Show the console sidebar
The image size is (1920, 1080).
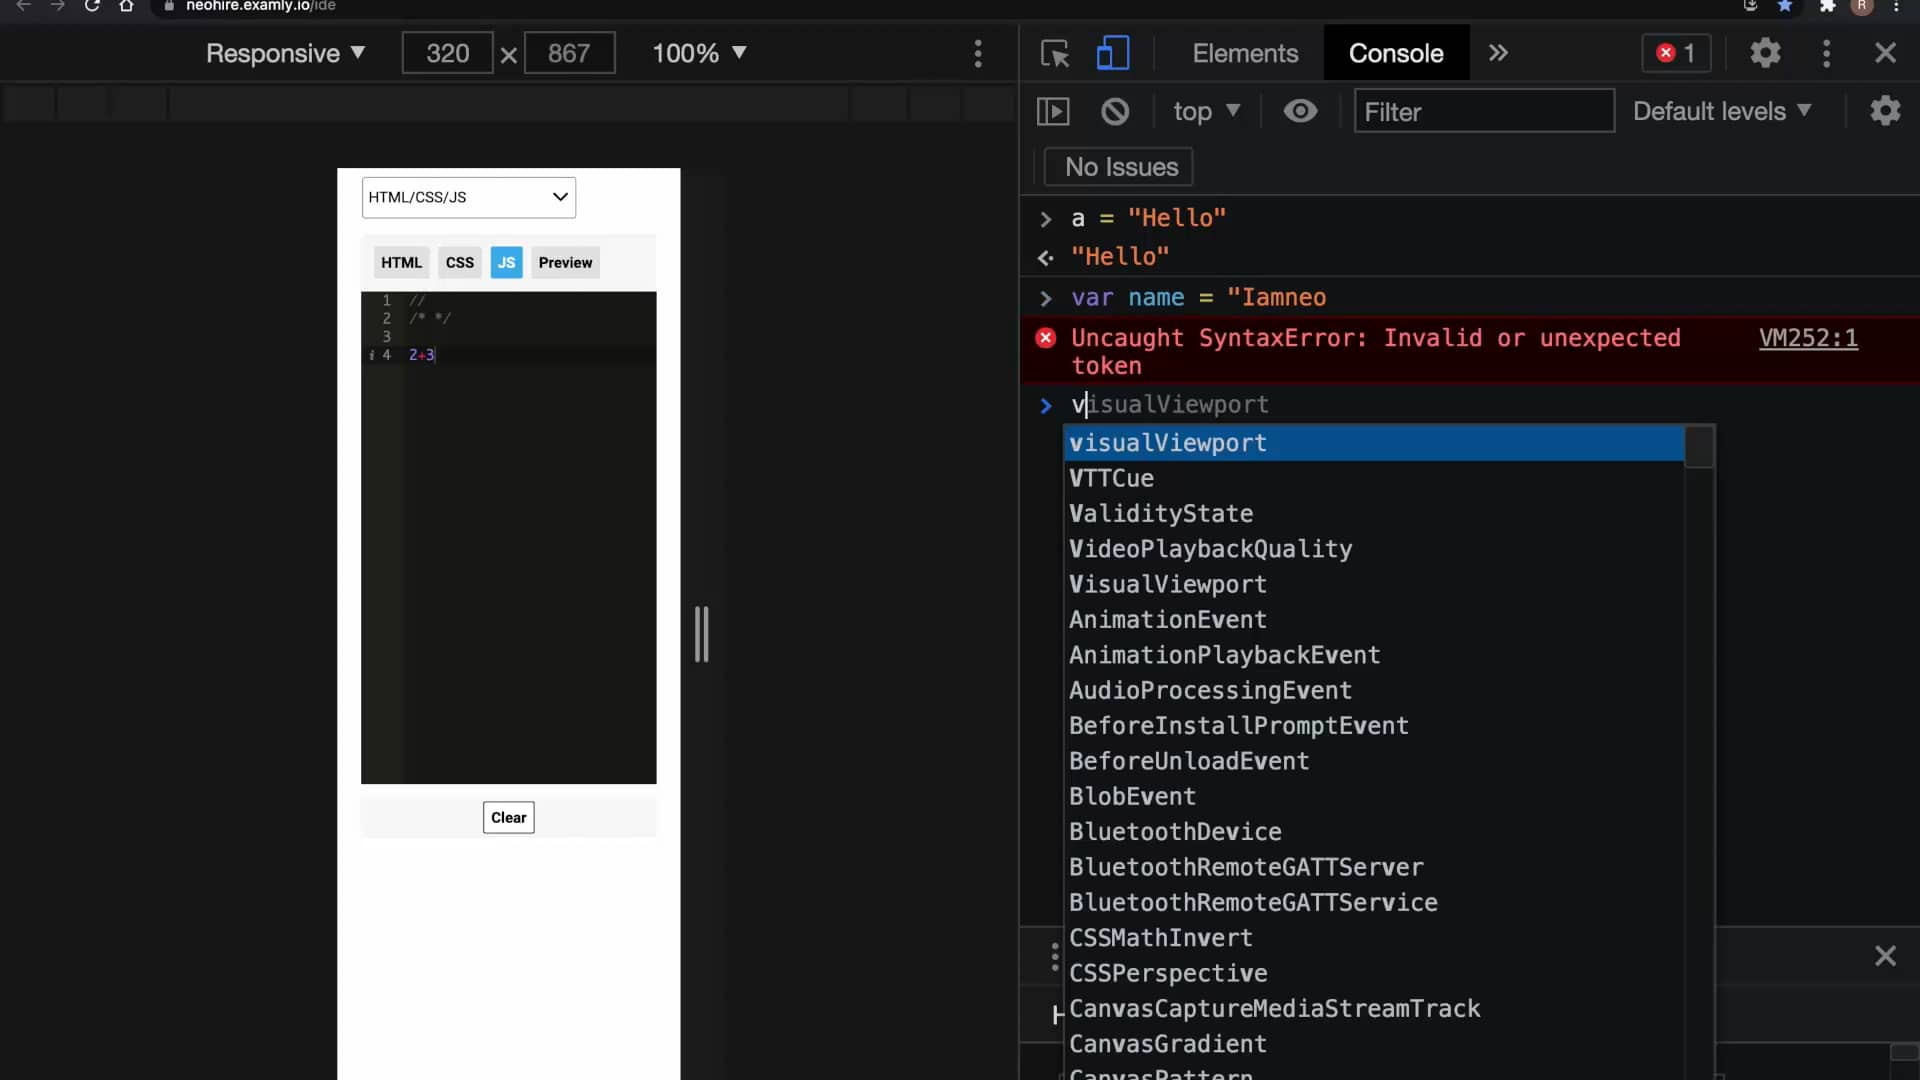pyautogui.click(x=1054, y=111)
